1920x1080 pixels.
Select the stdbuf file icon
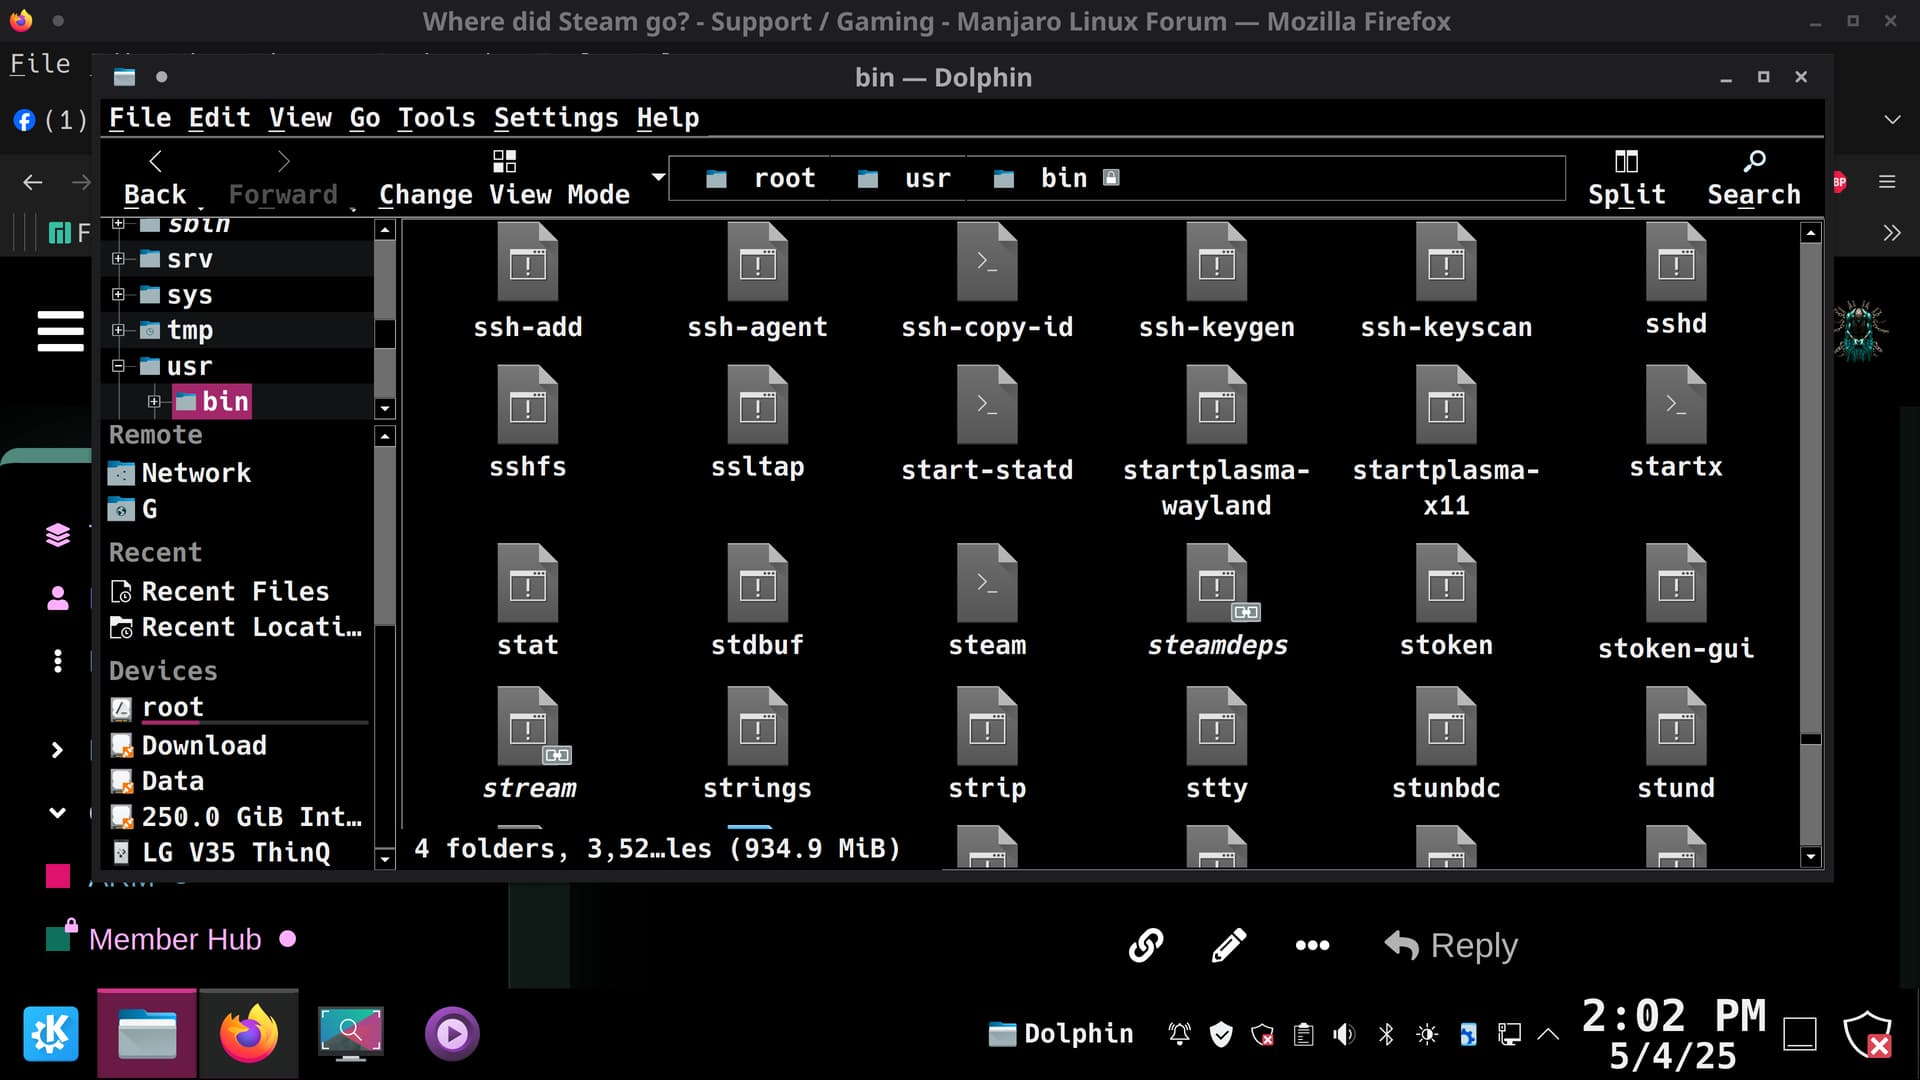[757, 583]
